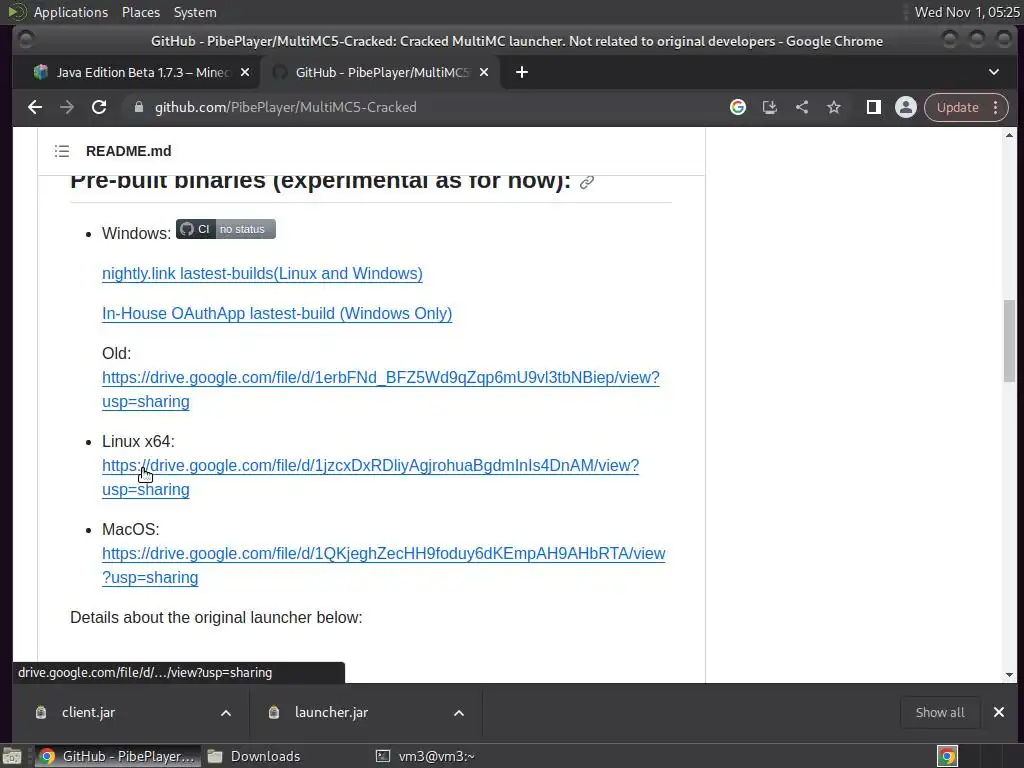Click README.md heading label

129,152
